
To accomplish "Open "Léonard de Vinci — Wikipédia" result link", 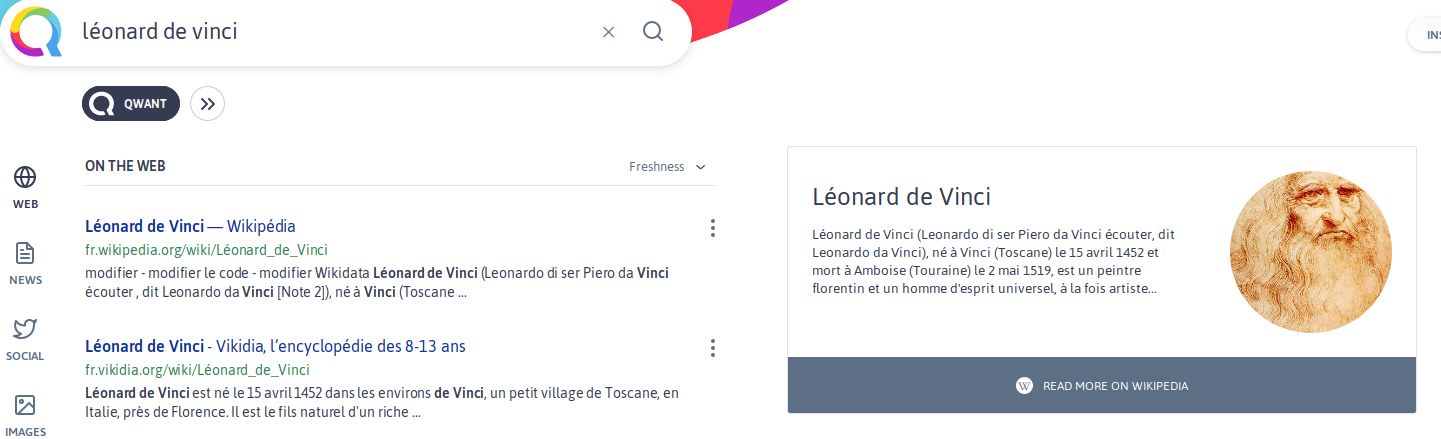I will (190, 226).
